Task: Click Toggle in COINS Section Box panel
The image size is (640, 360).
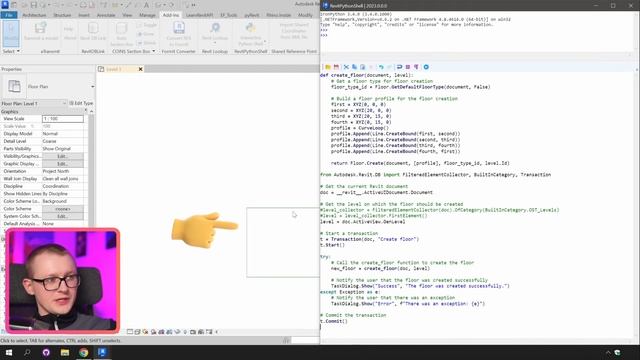Action: pyautogui.click(x=146, y=25)
